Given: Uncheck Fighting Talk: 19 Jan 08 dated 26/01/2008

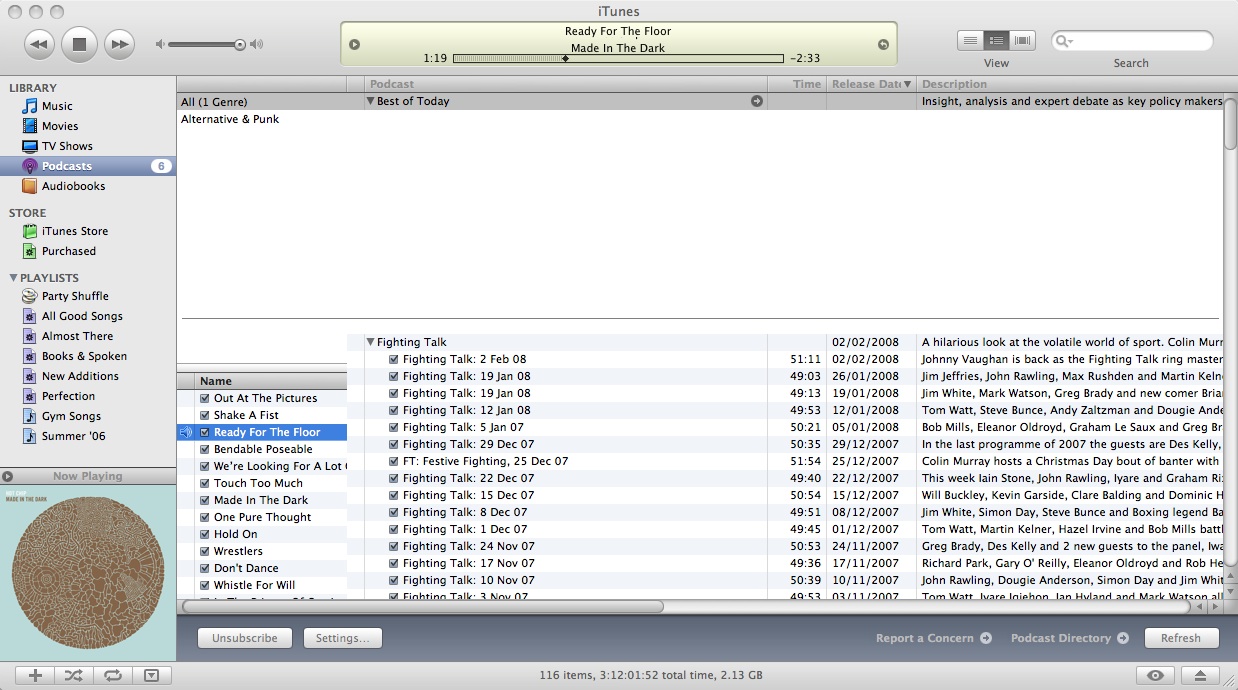Looking at the screenshot, I should 394,376.
